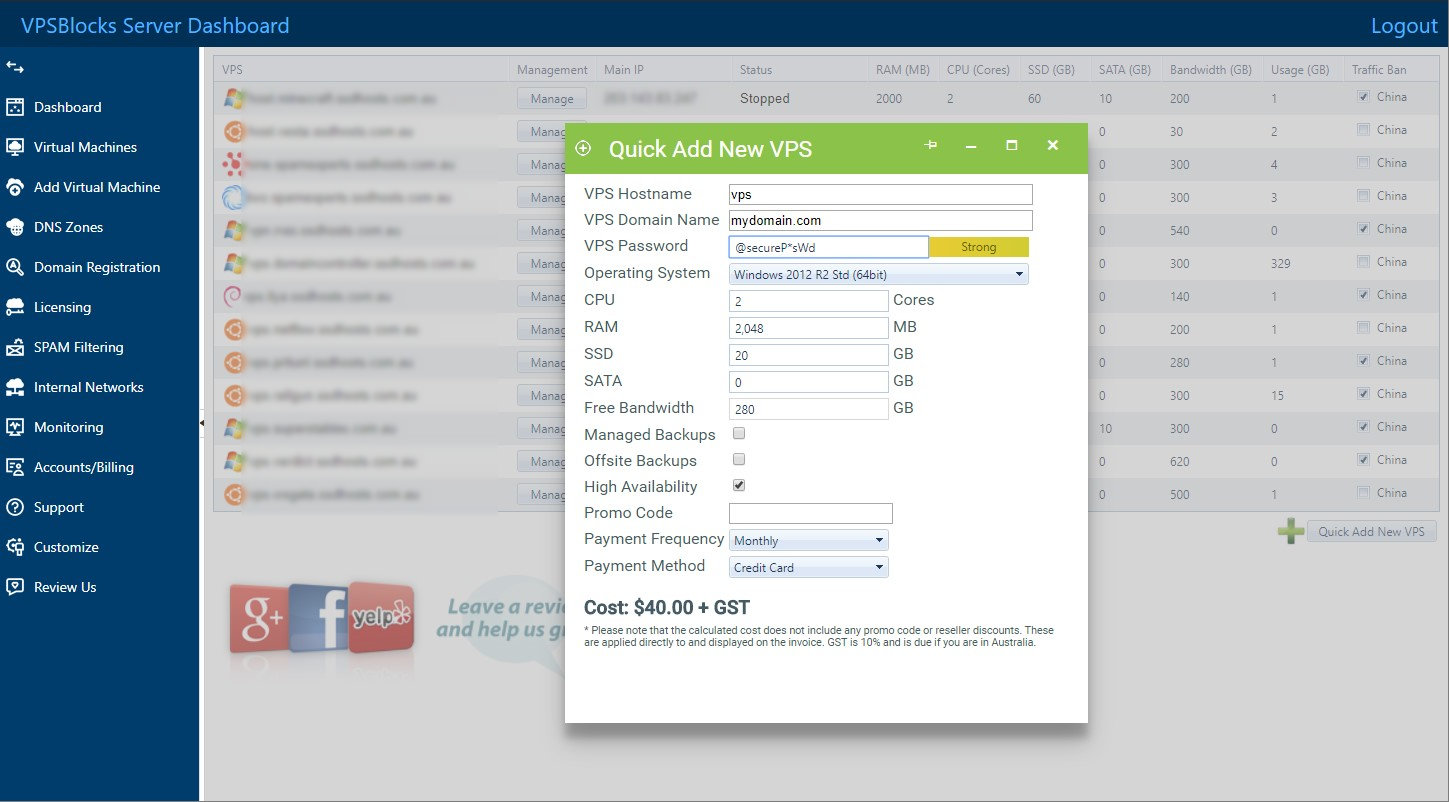The image size is (1449, 802).
Task: Open Virtual Machines in sidebar menu
Action: 85,147
